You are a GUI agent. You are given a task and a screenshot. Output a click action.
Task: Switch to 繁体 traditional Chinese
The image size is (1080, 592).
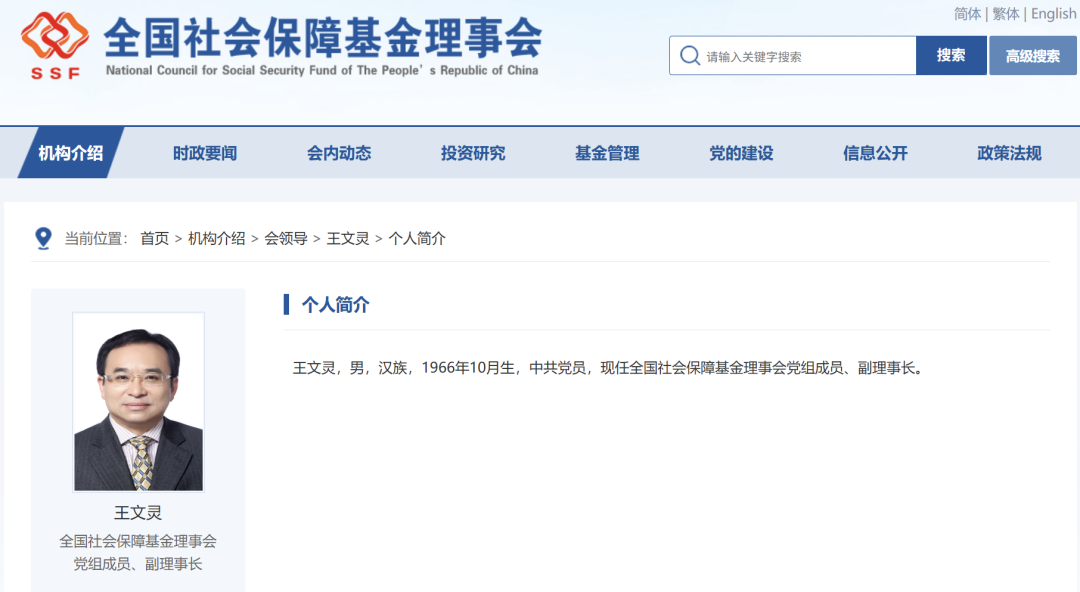[x=1003, y=13]
